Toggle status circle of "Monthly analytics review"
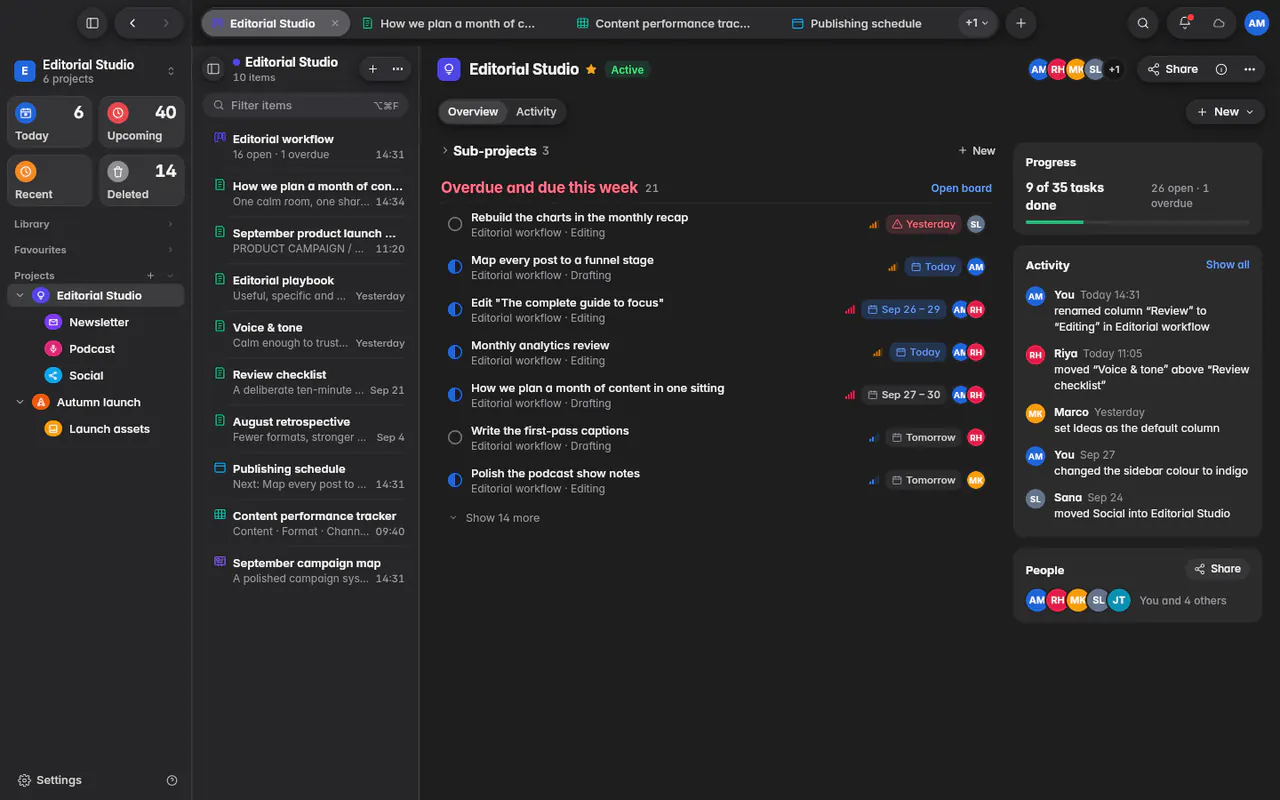Screen dimensions: 1280x800 click(455, 352)
